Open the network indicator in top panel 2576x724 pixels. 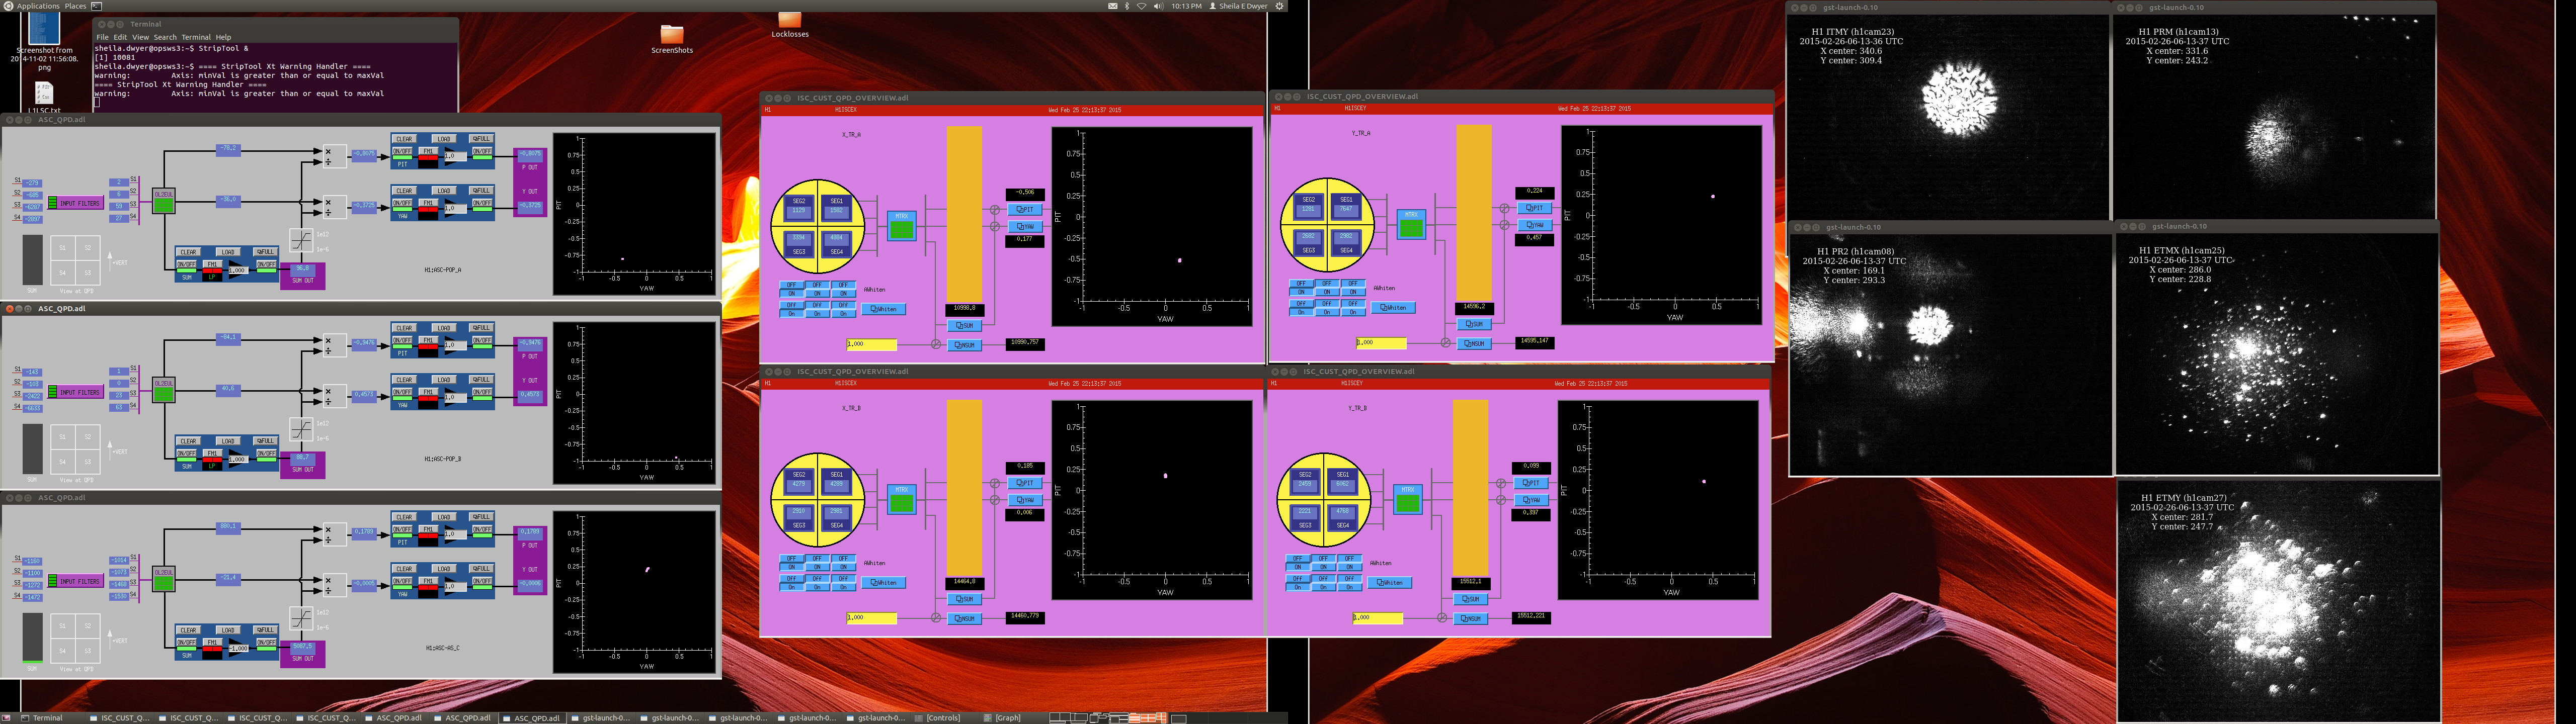pos(1141,6)
